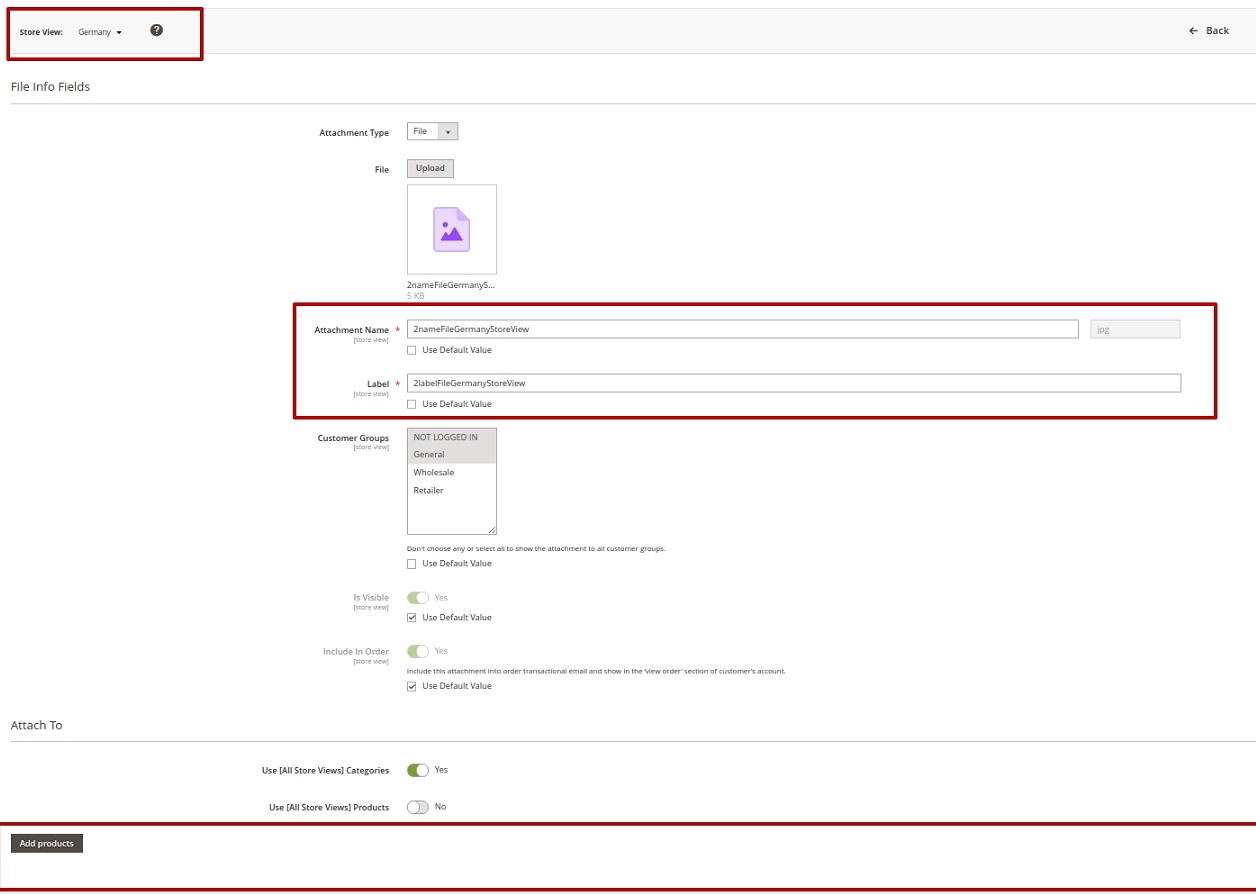Screen dimensions: 1256x894
Task: Click the uploaded image file thumbnail
Action: [451, 229]
